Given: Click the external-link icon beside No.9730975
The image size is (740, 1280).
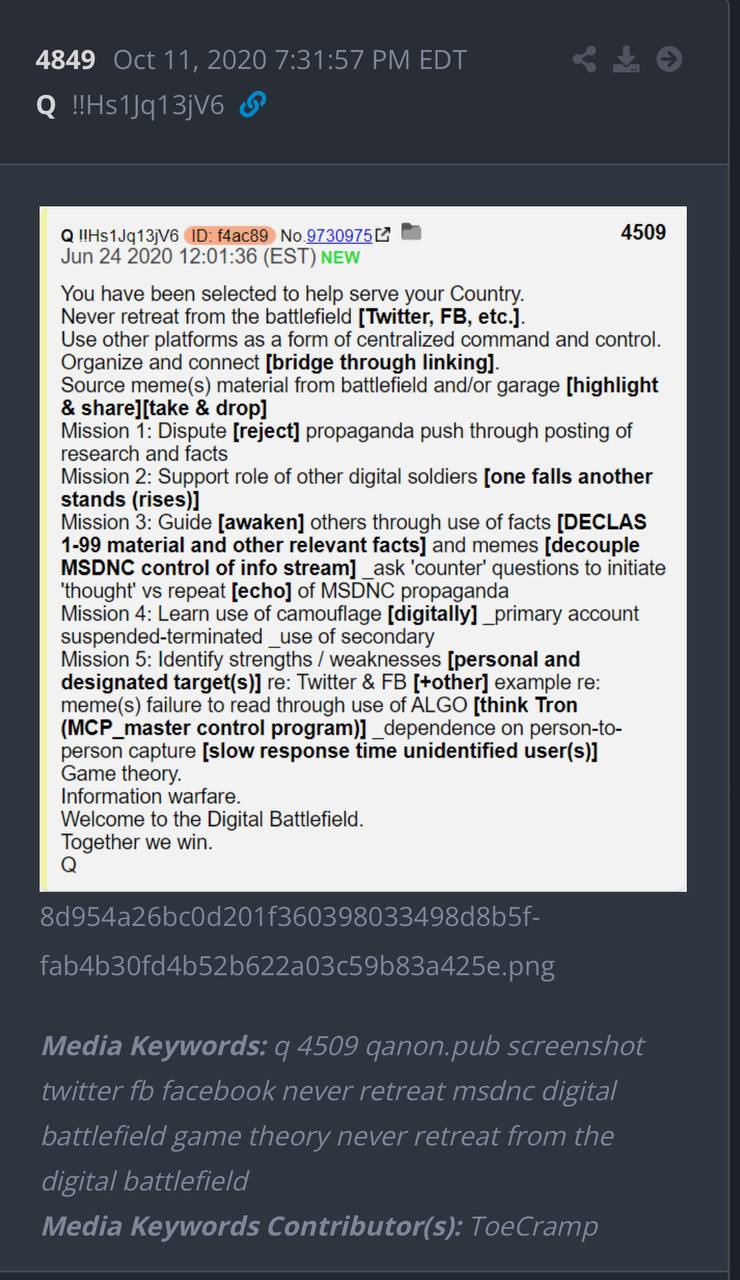Looking at the screenshot, I should tap(383, 235).
